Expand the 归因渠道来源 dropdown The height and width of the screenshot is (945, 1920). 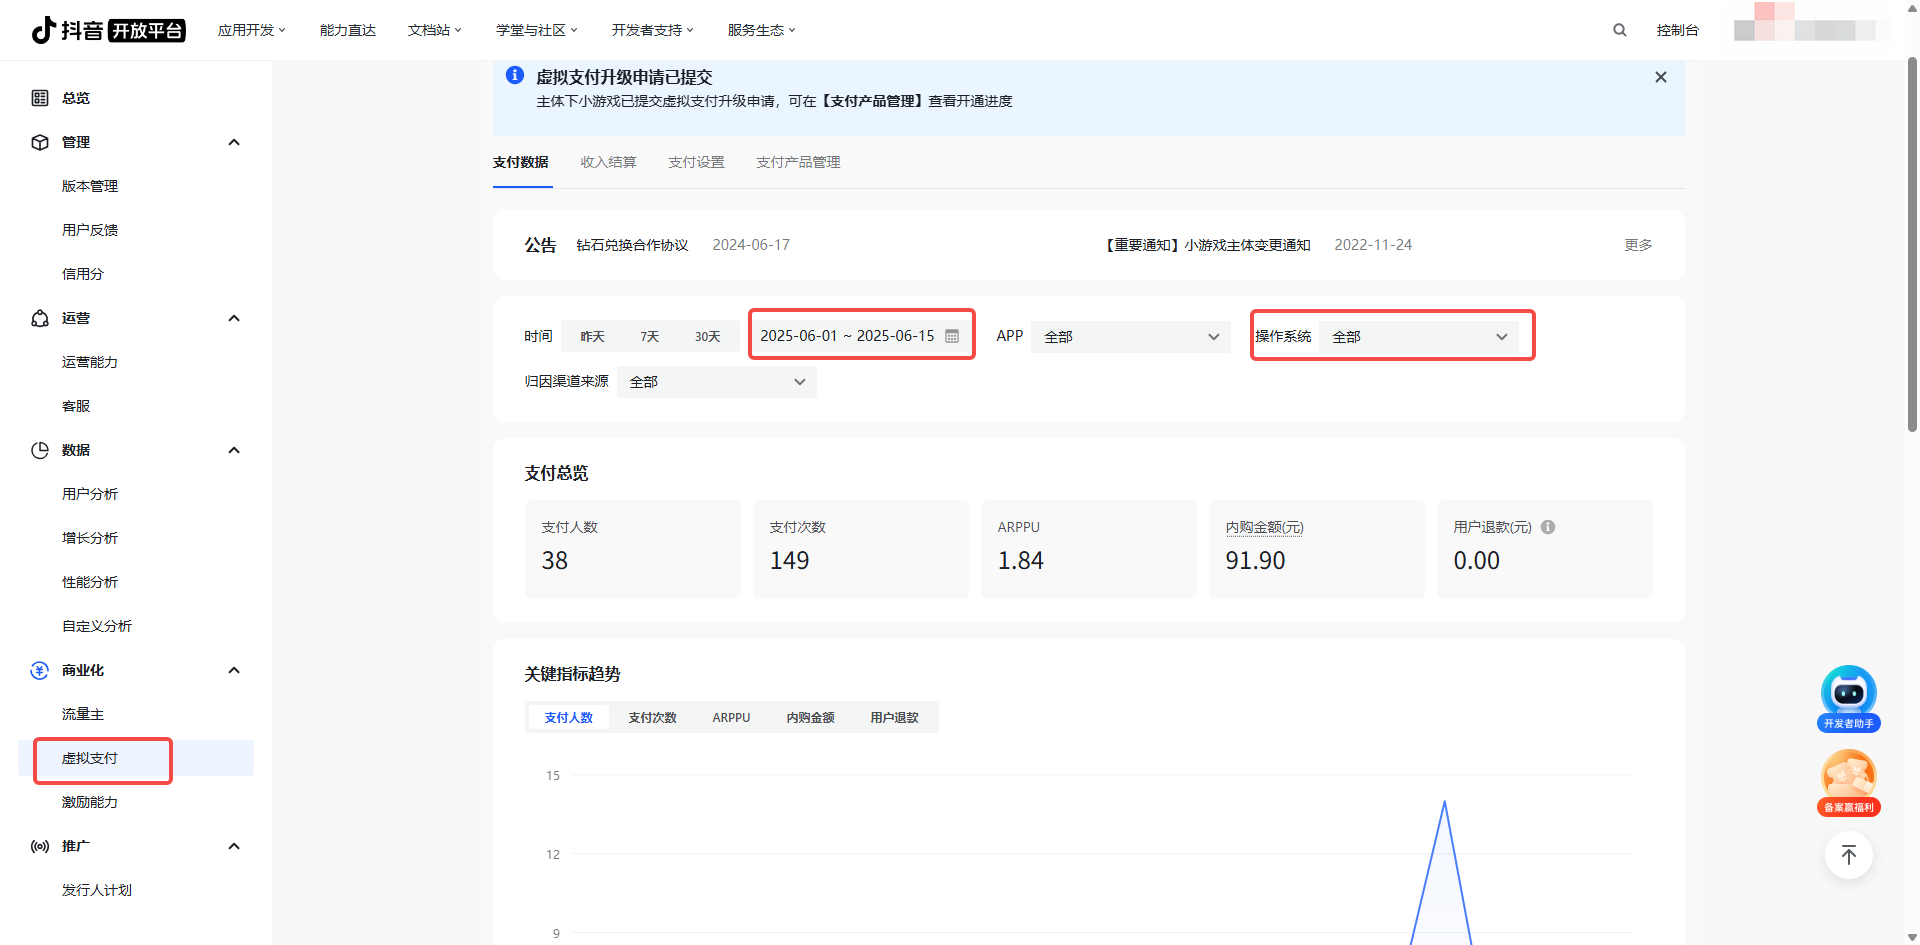[716, 382]
